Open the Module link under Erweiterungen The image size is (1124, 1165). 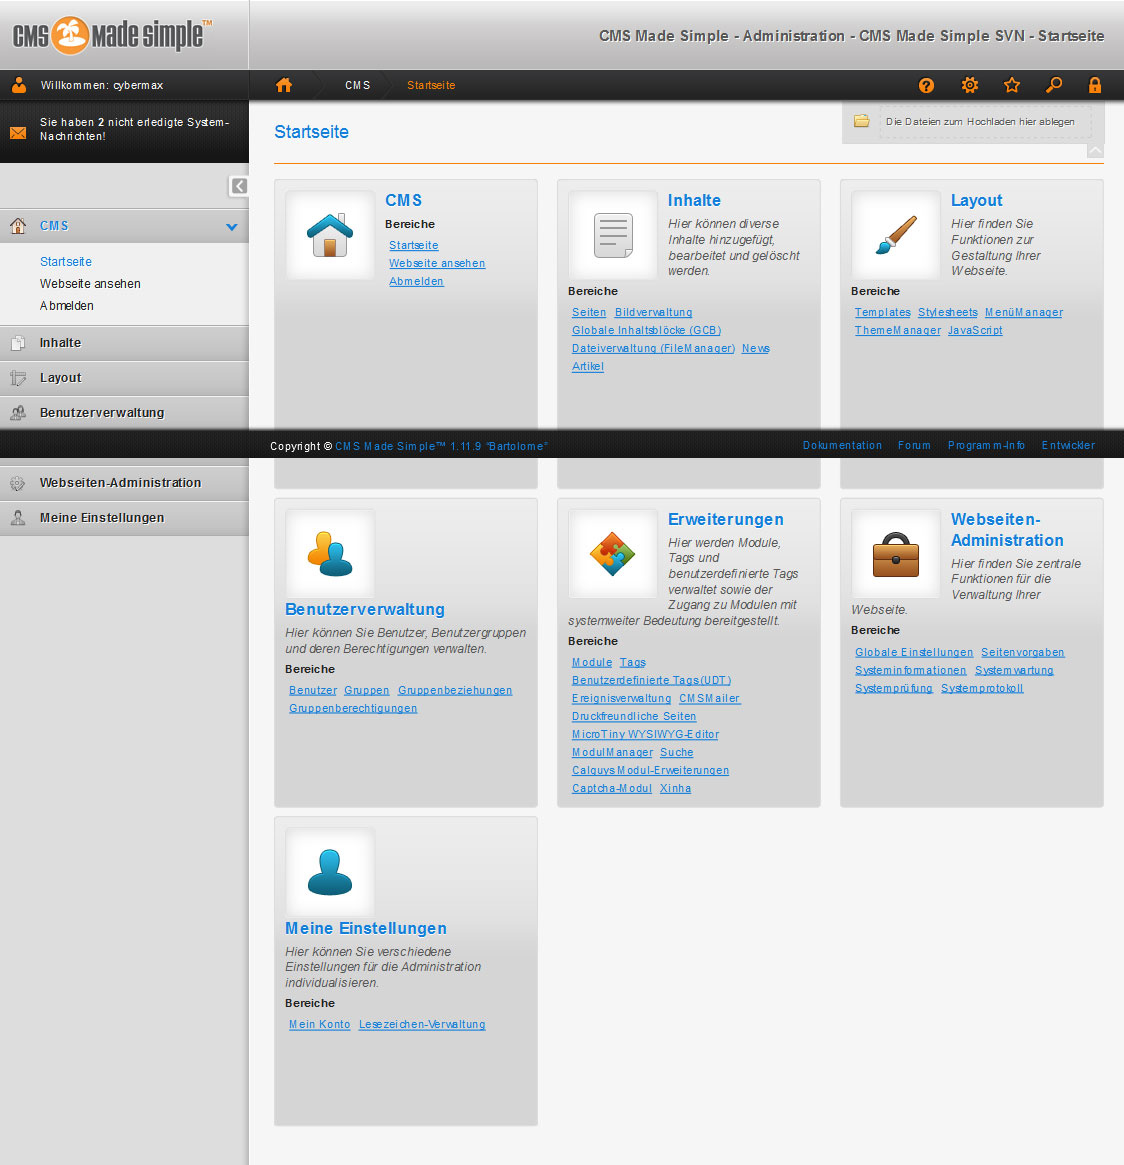coord(592,662)
